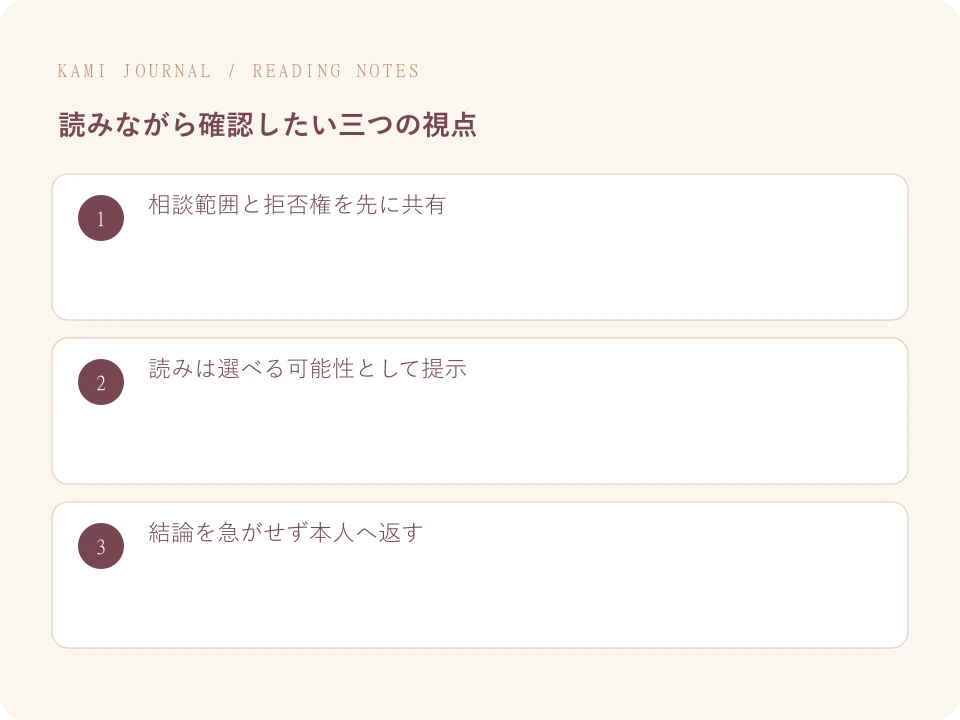
Task: Click the number 2 circle badge
Action: coord(101,382)
